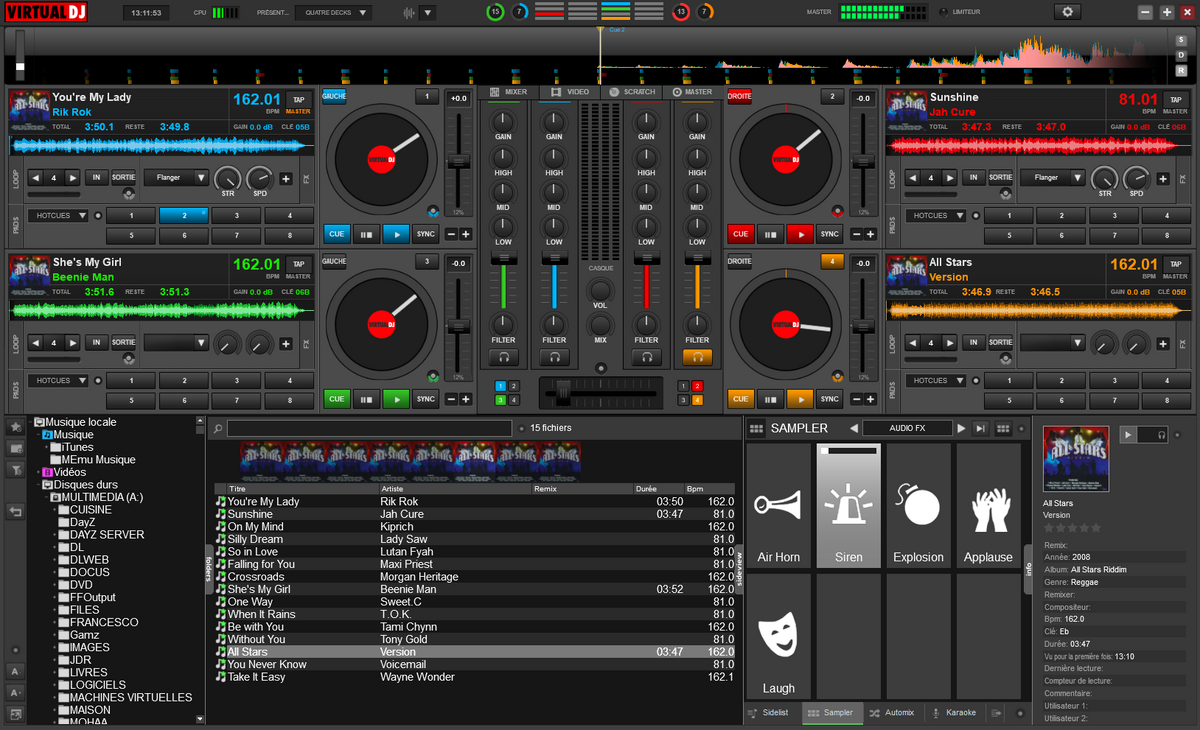Click TAP button on deck 1
Image resolution: width=1200 pixels, height=730 pixels.
tap(298, 99)
